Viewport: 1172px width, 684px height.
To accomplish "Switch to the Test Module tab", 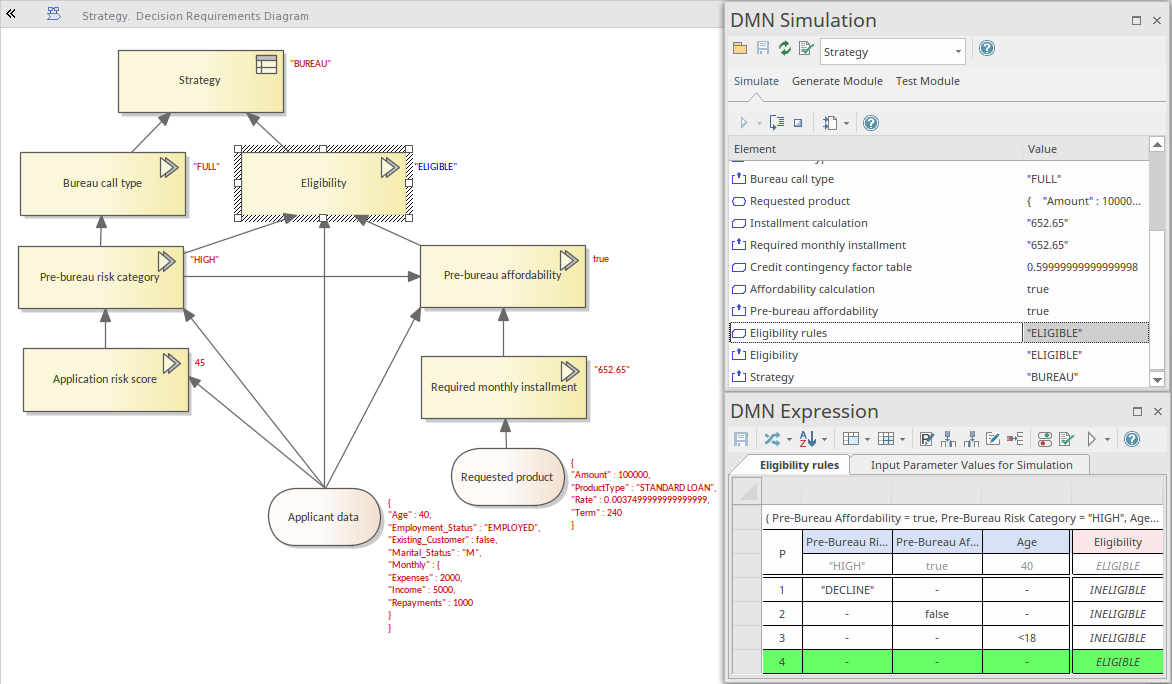I will [927, 81].
